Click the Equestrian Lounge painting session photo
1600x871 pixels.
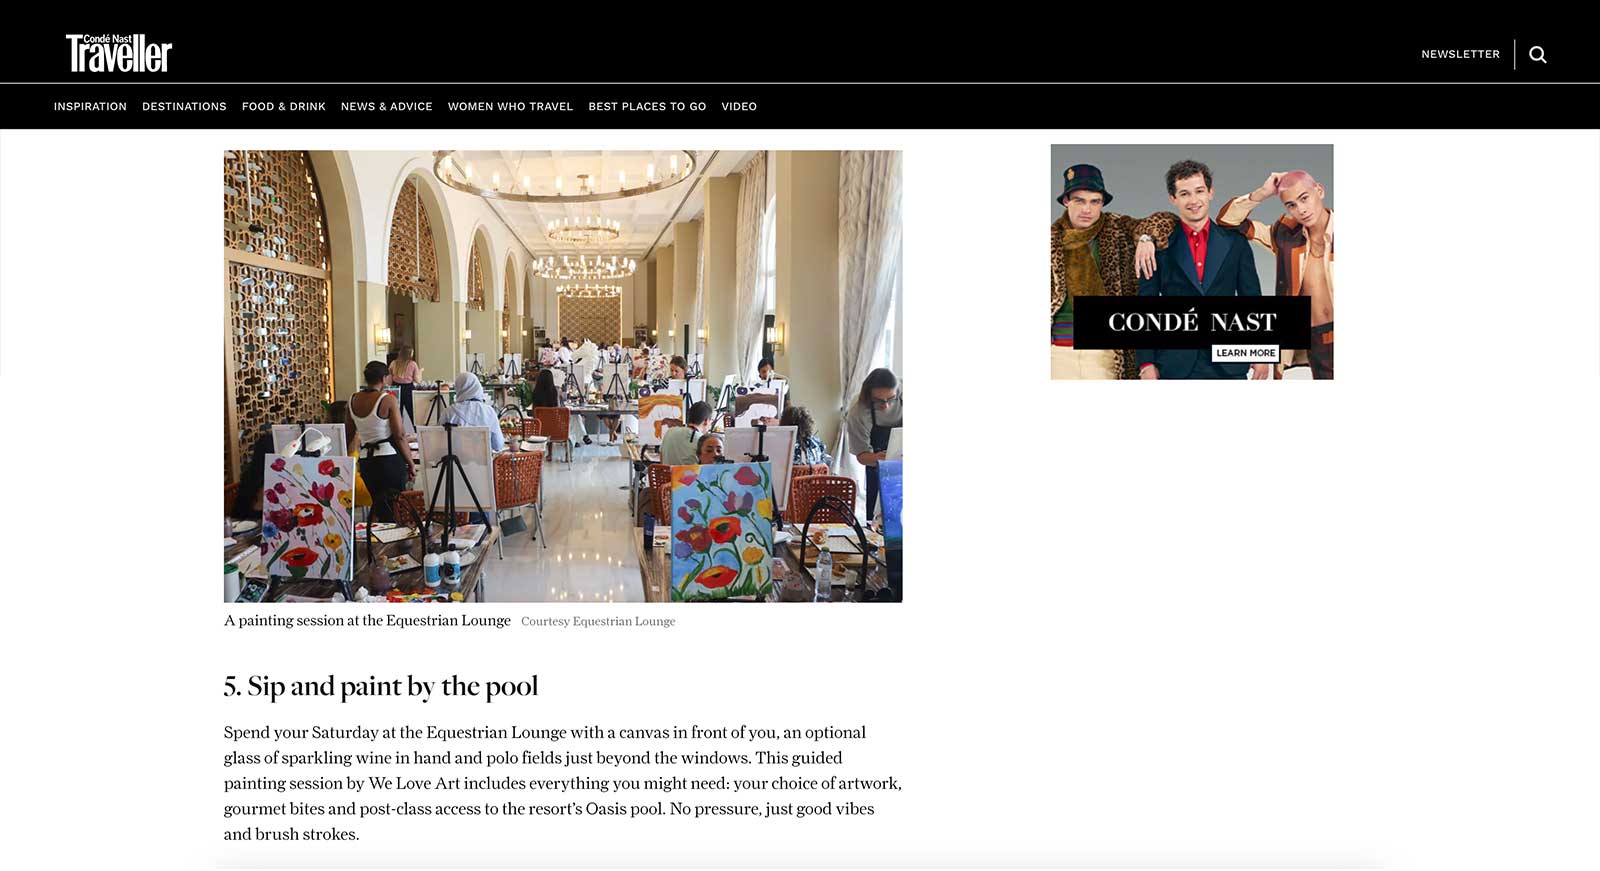(x=563, y=376)
